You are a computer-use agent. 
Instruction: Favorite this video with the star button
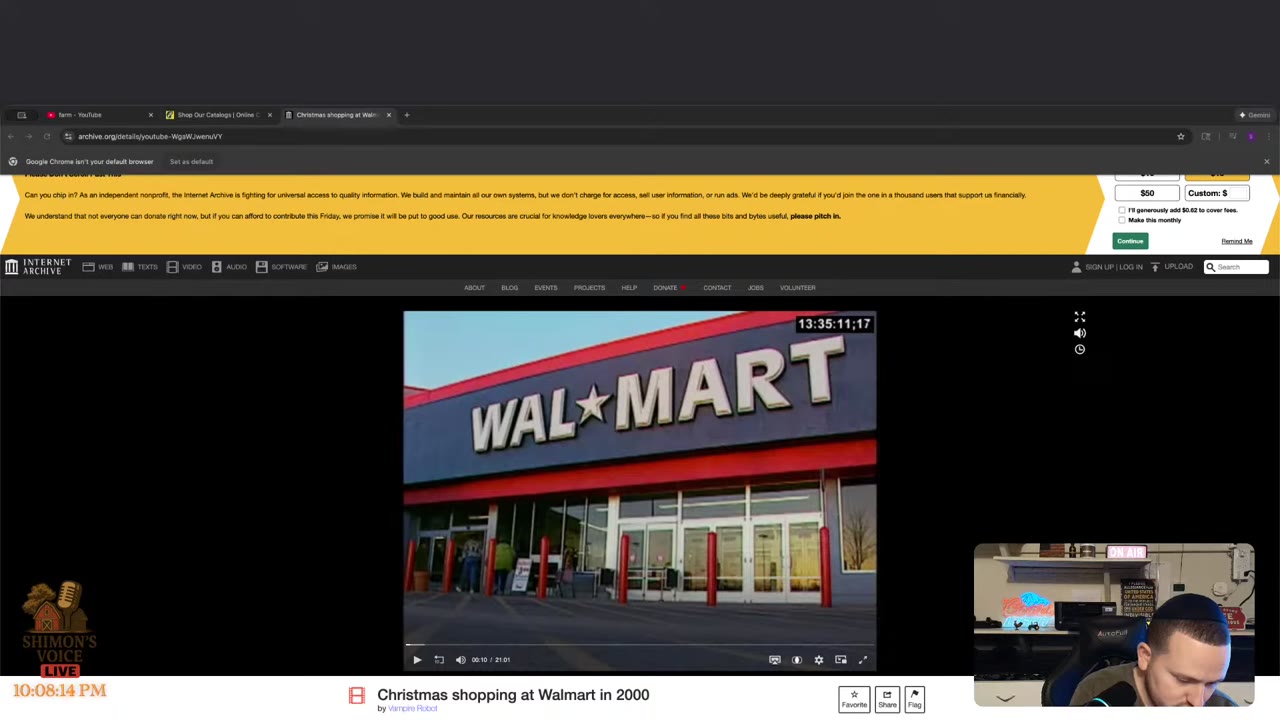(x=854, y=699)
